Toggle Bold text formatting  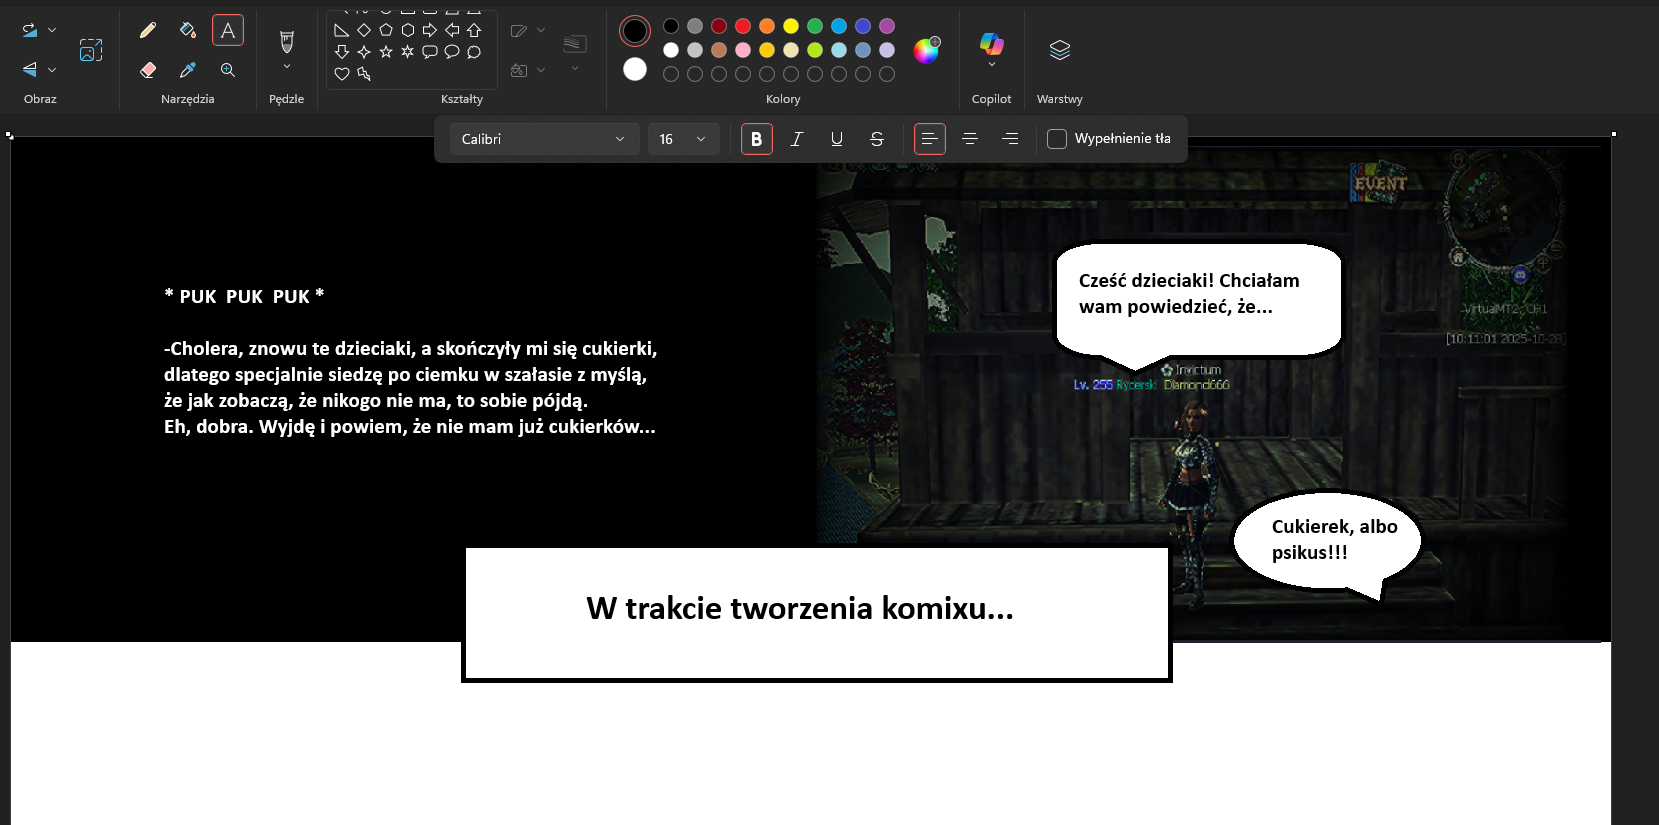click(x=756, y=139)
